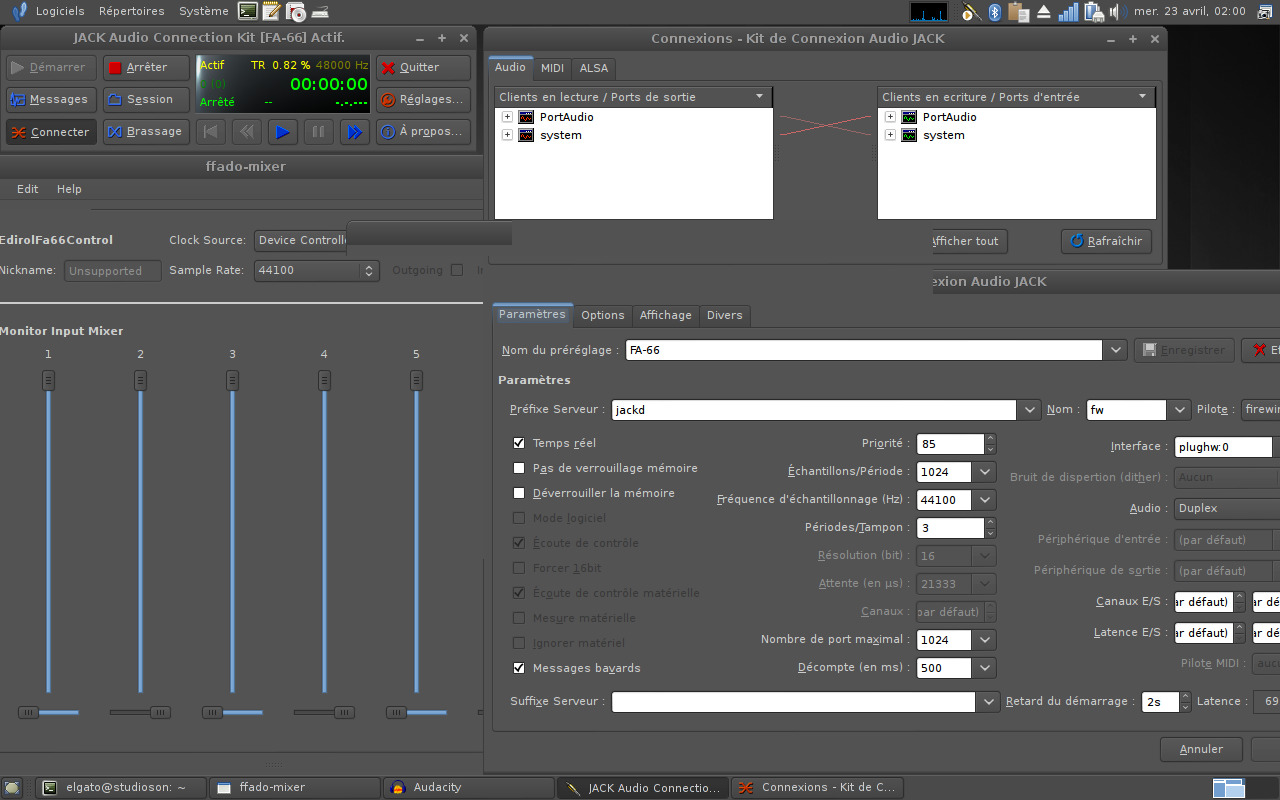Toggle the Connecter connections button
The height and width of the screenshot is (800, 1280).
[x=51, y=131]
